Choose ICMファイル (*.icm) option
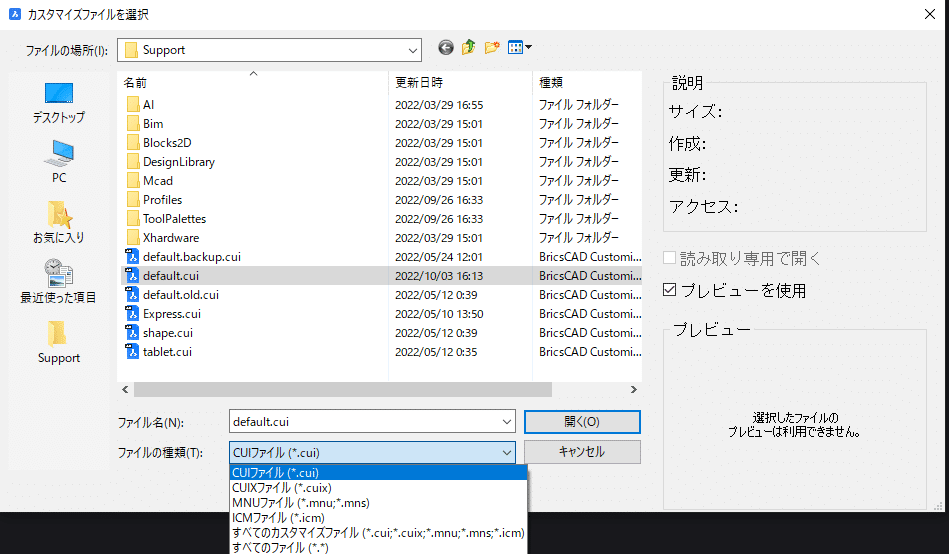Image resolution: width=949 pixels, height=554 pixels. tap(378, 518)
